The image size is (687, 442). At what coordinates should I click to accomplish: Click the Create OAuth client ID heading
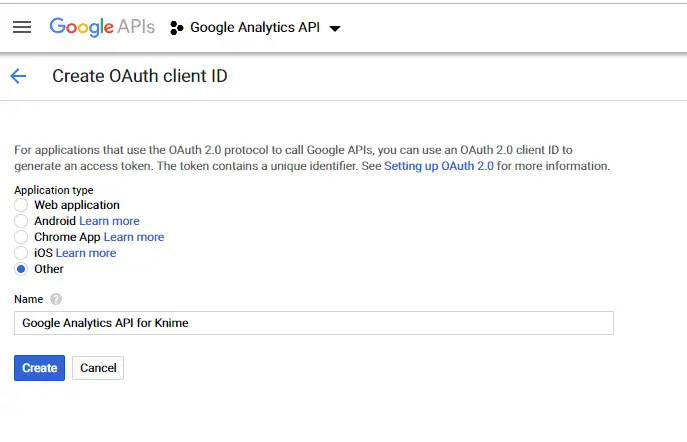click(x=140, y=76)
